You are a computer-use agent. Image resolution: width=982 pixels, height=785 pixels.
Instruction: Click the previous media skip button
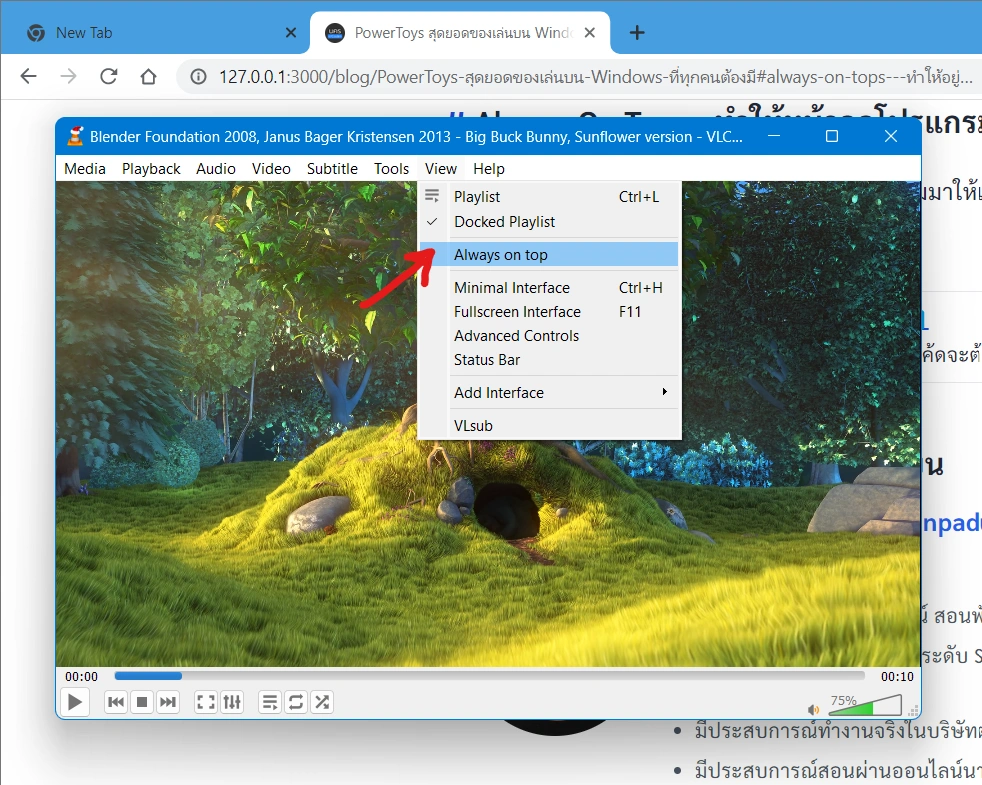pos(116,702)
